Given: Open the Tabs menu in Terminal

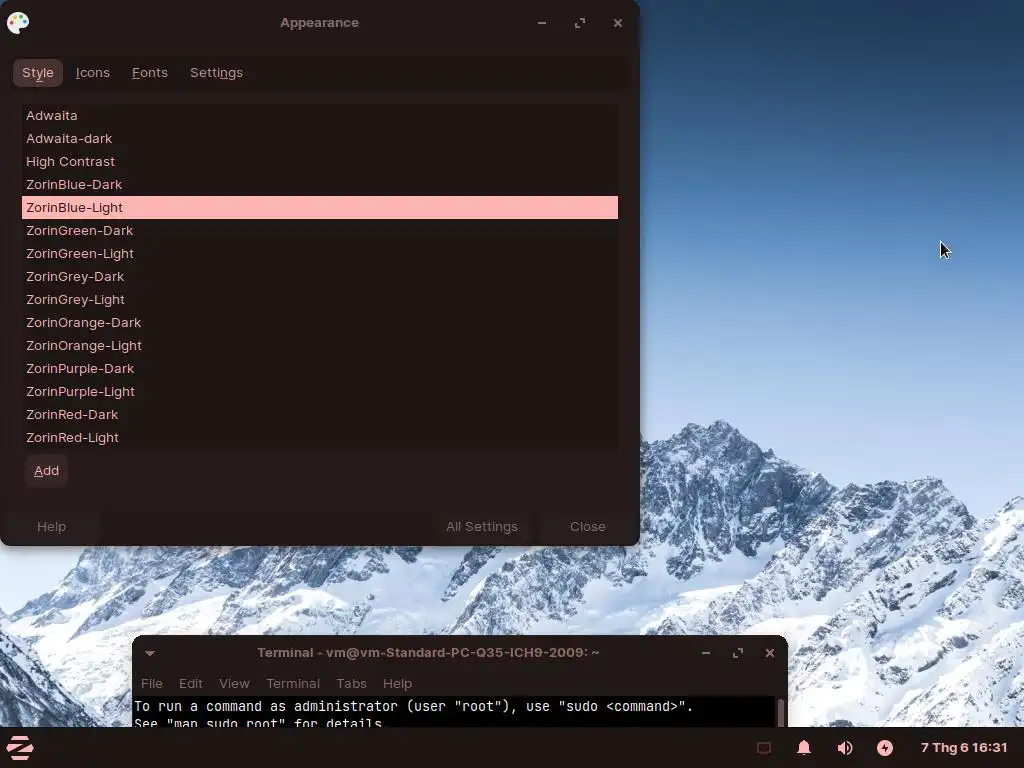Looking at the screenshot, I should [x=351, y=683].
